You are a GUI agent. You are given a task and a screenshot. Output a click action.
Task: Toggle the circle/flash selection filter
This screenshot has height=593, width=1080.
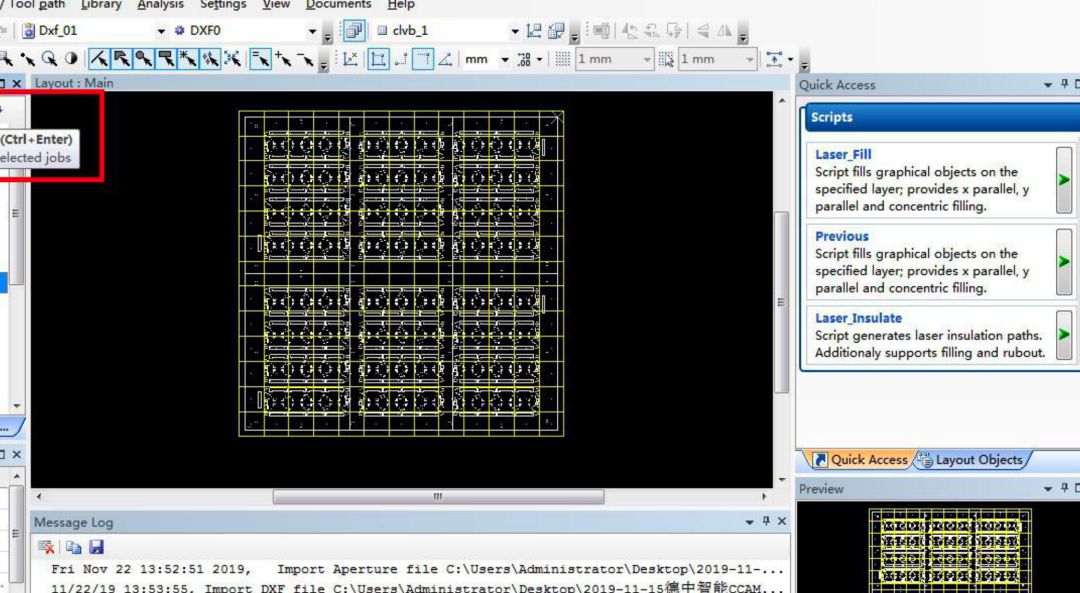143,59
